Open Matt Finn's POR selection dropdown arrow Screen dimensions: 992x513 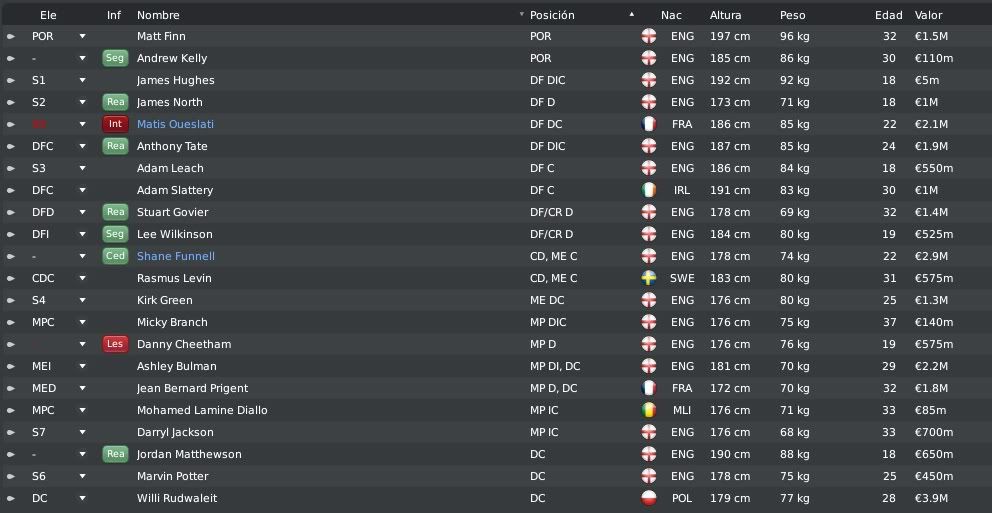tap(82, 37)
